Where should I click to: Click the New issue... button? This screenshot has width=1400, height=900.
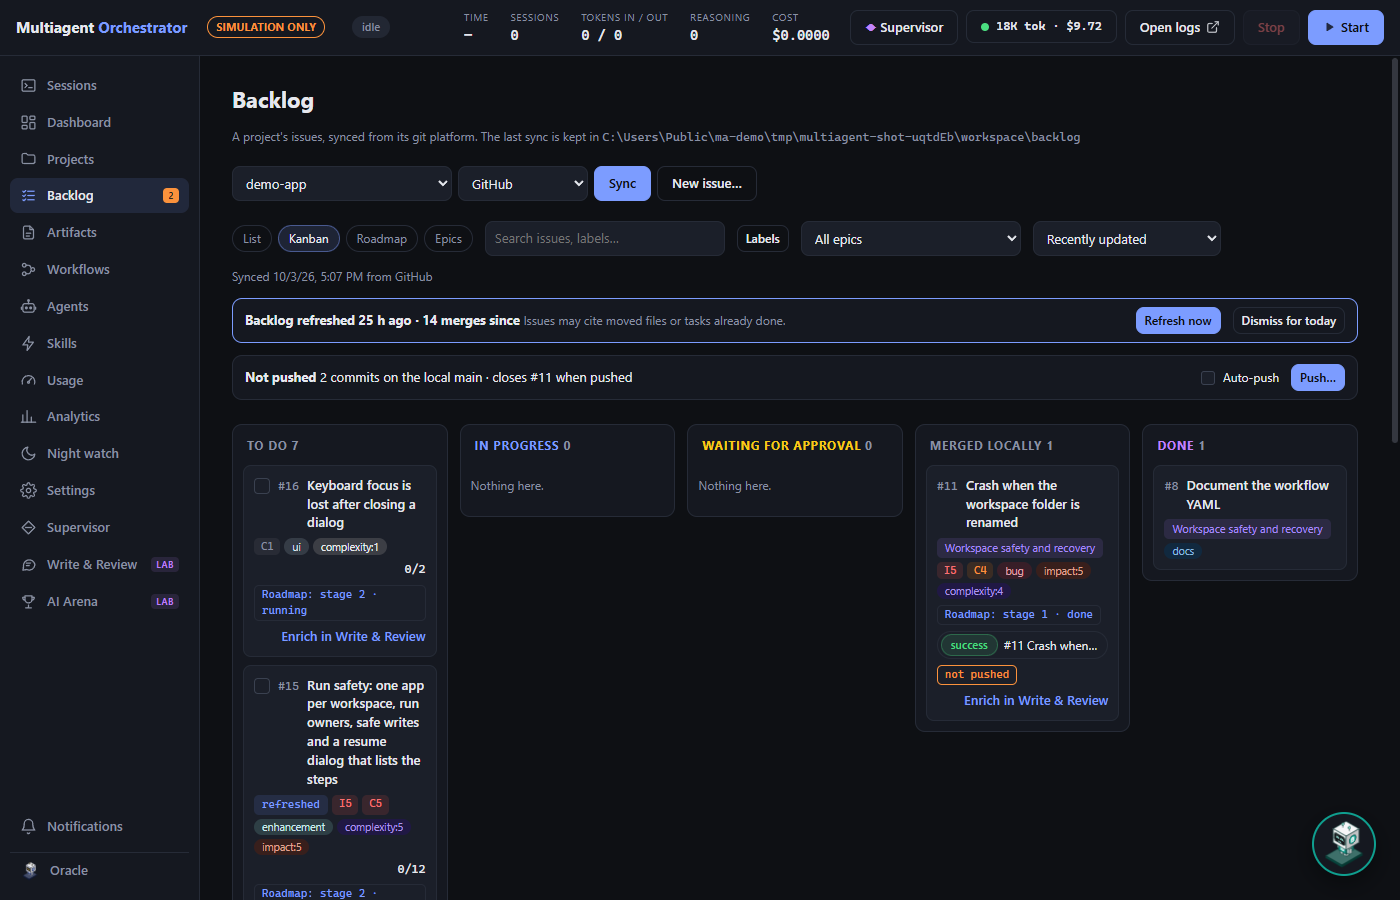point(707,184)
